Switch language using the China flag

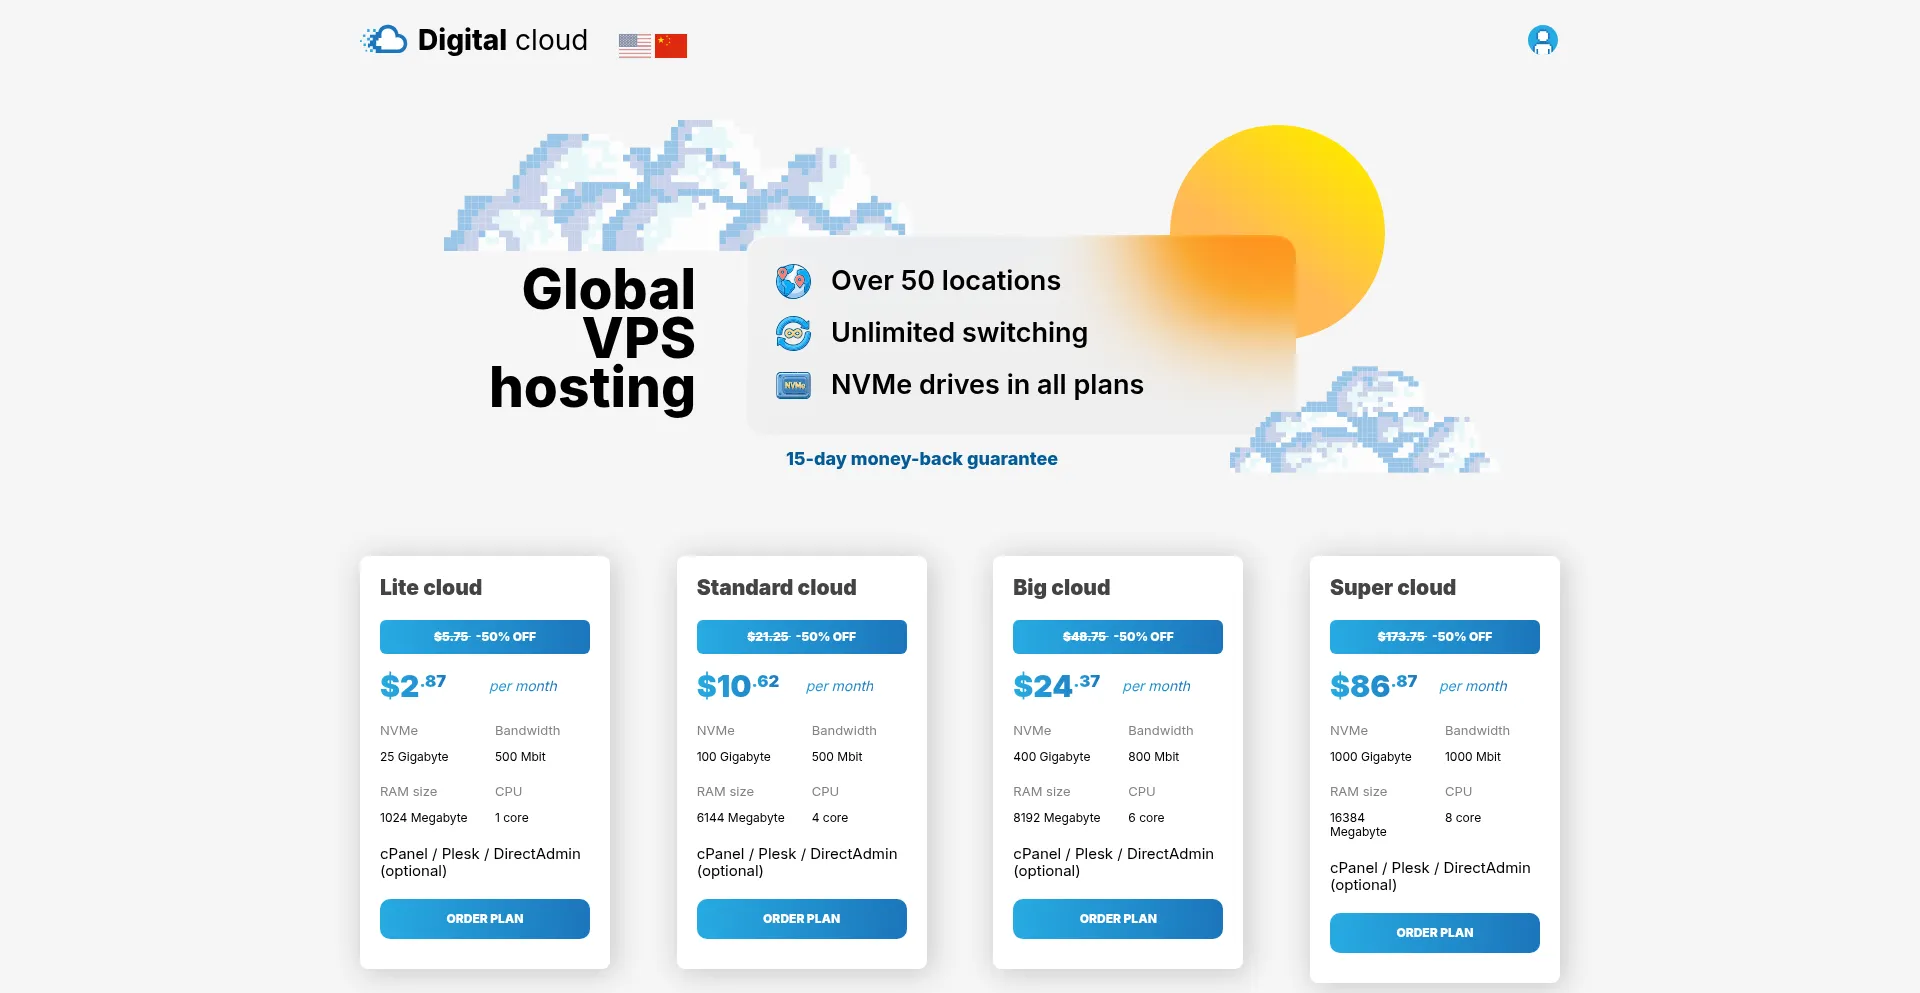[x=671, y=45]
